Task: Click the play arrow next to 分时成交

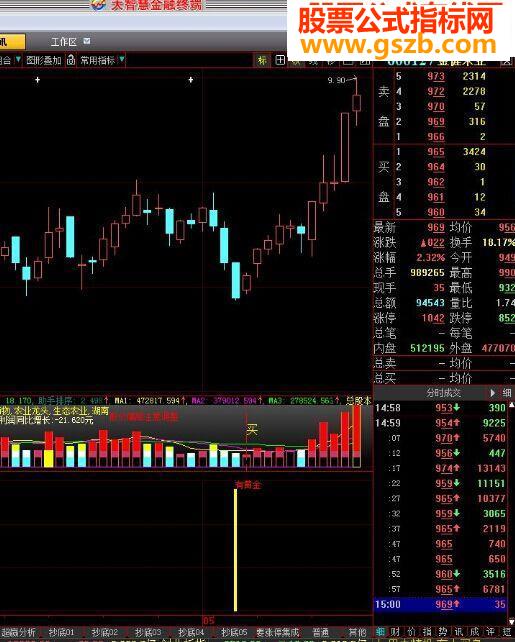Action: pyautogui.click(x=493, y=393)
